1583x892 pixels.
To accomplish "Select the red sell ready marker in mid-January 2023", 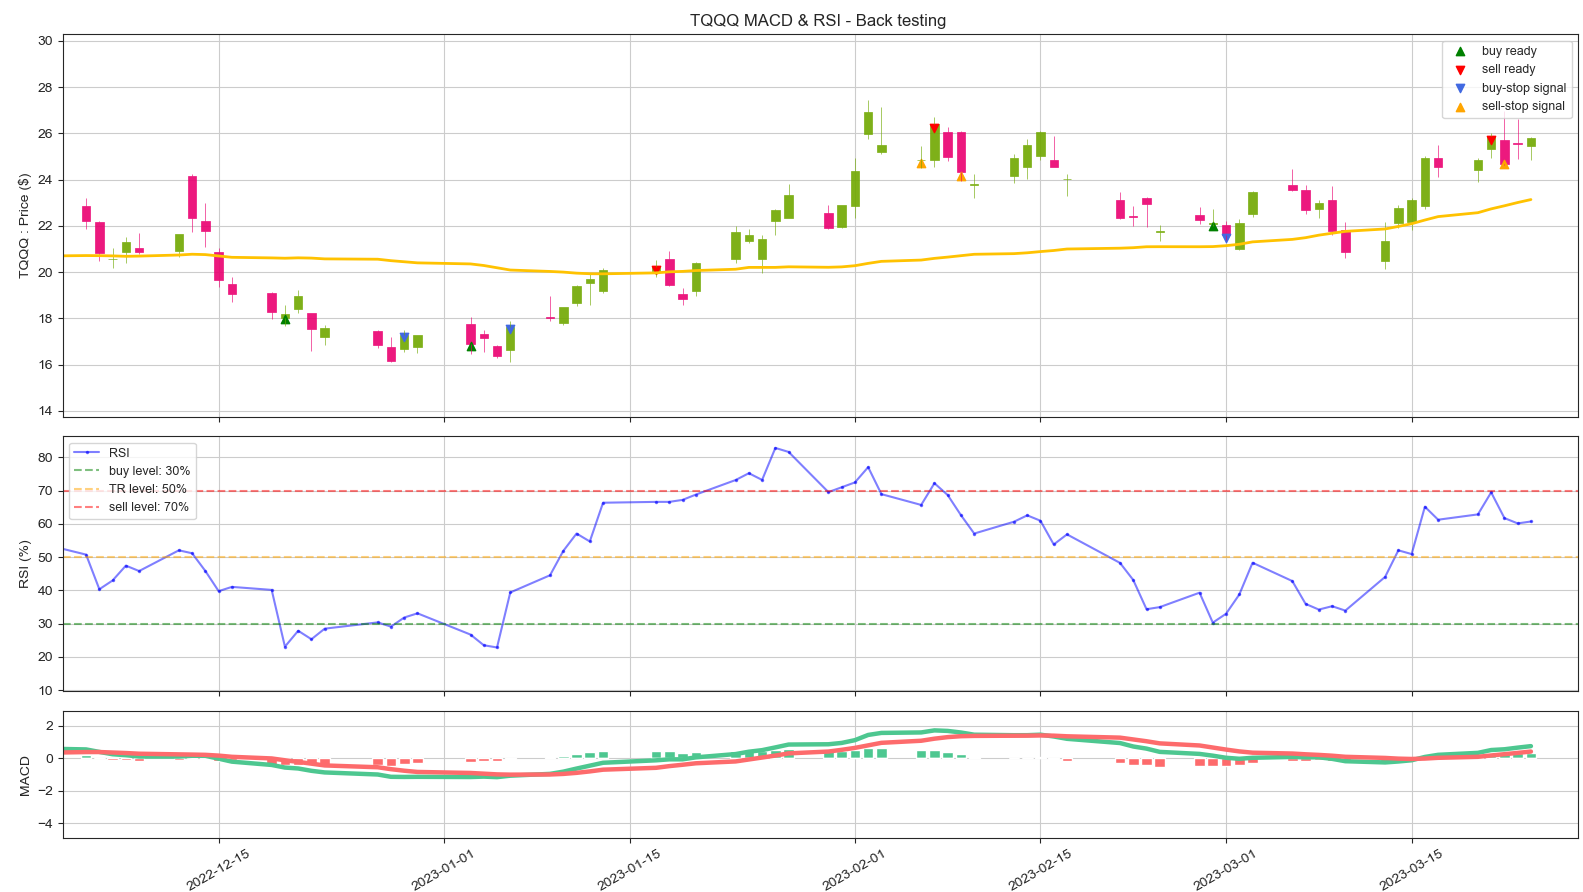I will coord(656,270).
